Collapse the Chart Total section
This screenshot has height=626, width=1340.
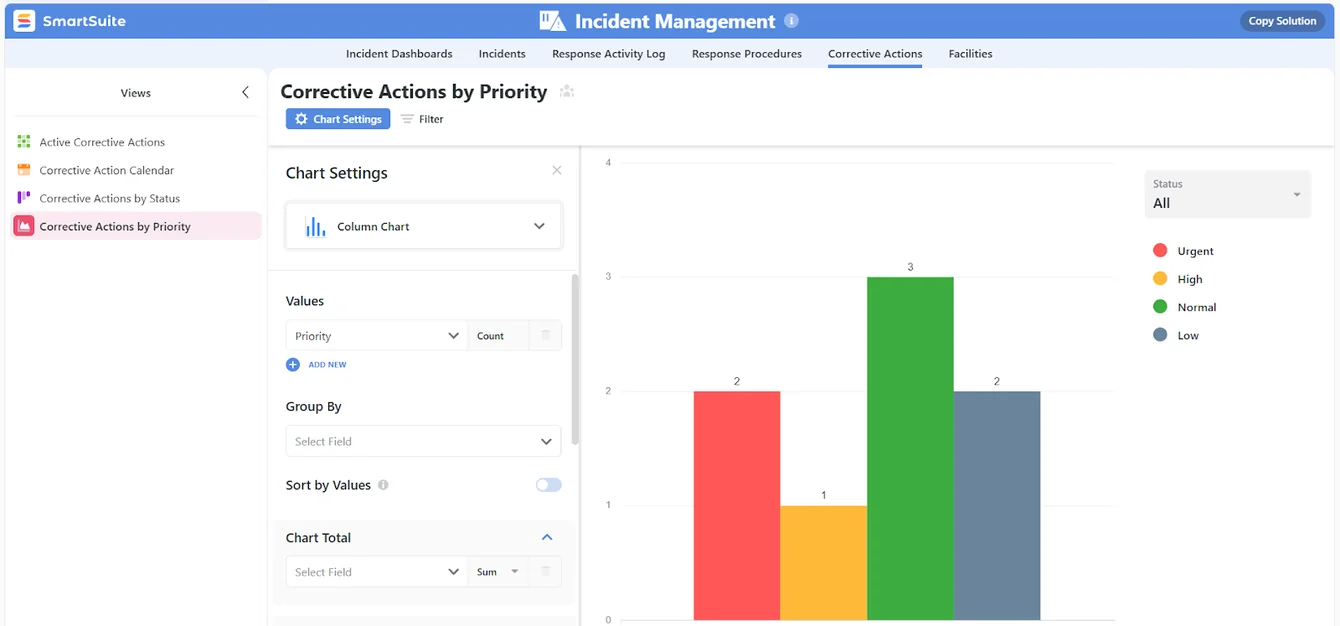[x=547, y=538]
